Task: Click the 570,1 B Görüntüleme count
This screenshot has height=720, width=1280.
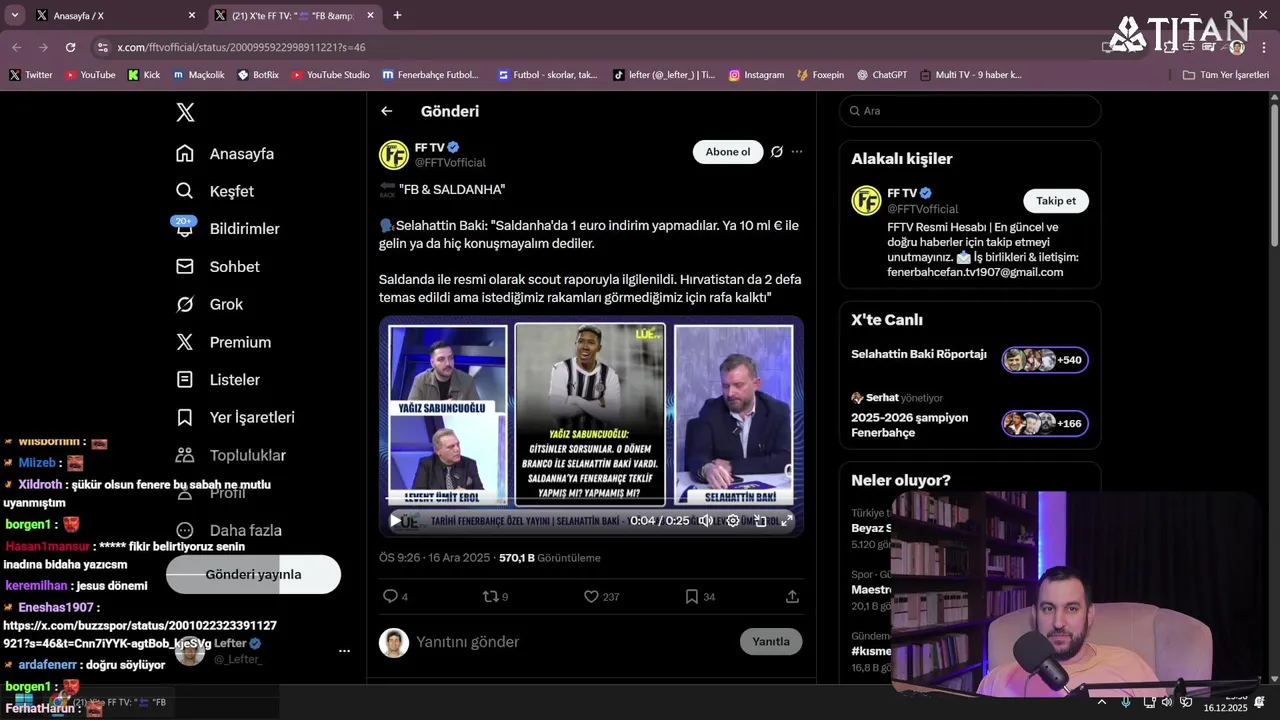Action: click(x=550, y=558)
